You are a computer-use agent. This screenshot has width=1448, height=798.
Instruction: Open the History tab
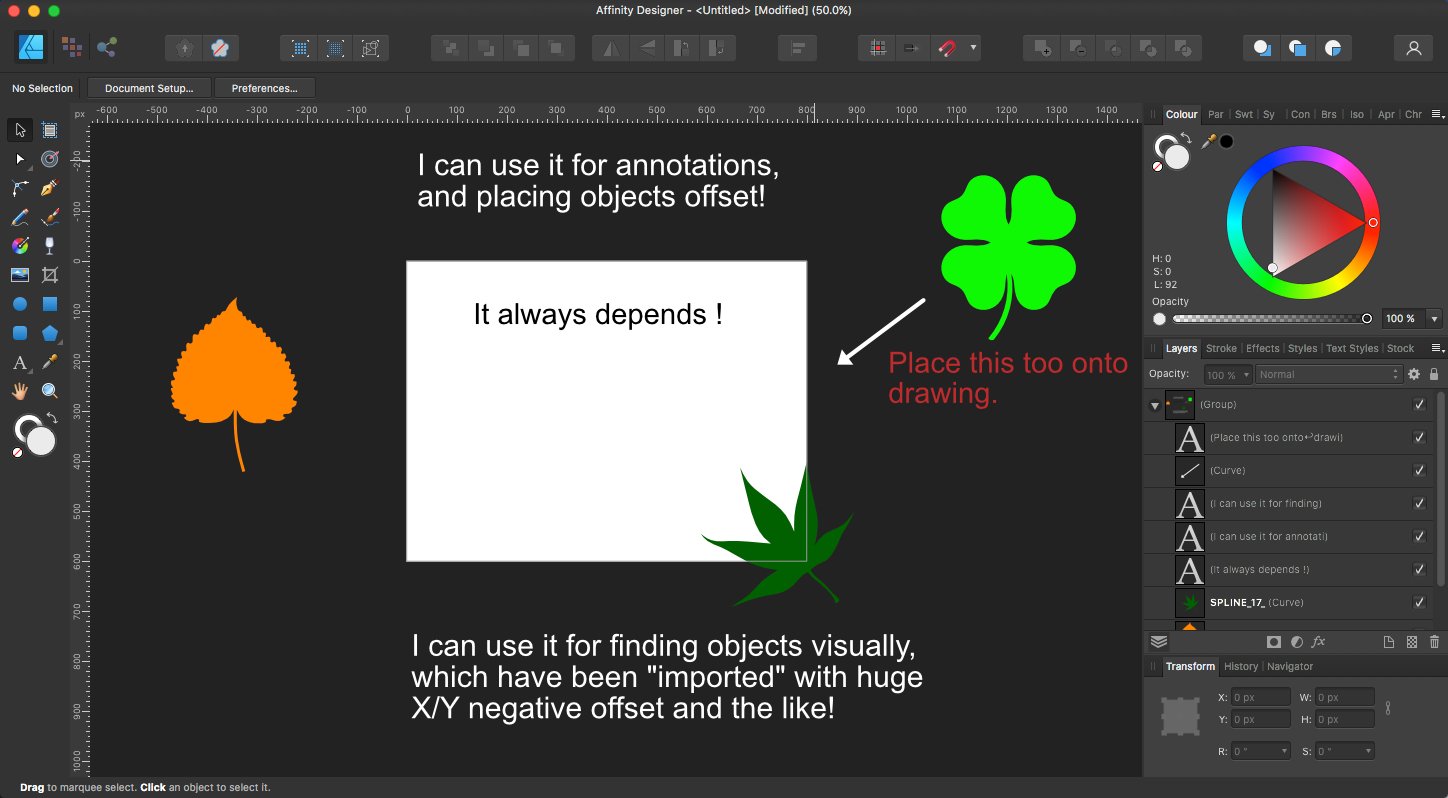1240,666
